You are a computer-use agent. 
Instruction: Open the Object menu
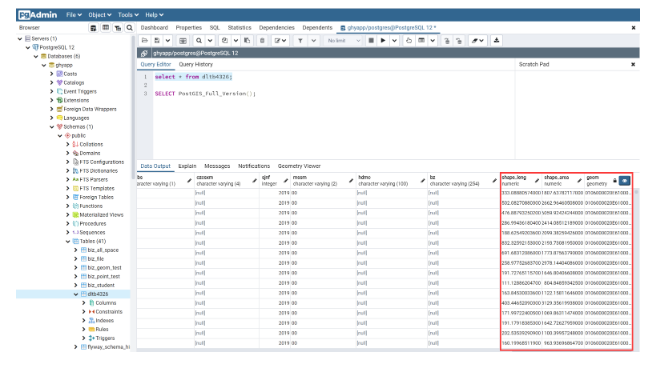coord(100,15)
